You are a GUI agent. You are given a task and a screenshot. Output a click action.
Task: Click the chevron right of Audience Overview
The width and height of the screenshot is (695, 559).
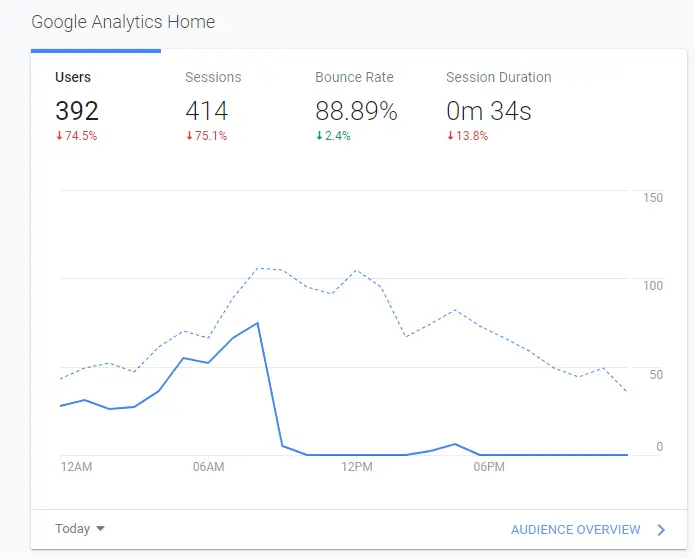tap(661, 530)
